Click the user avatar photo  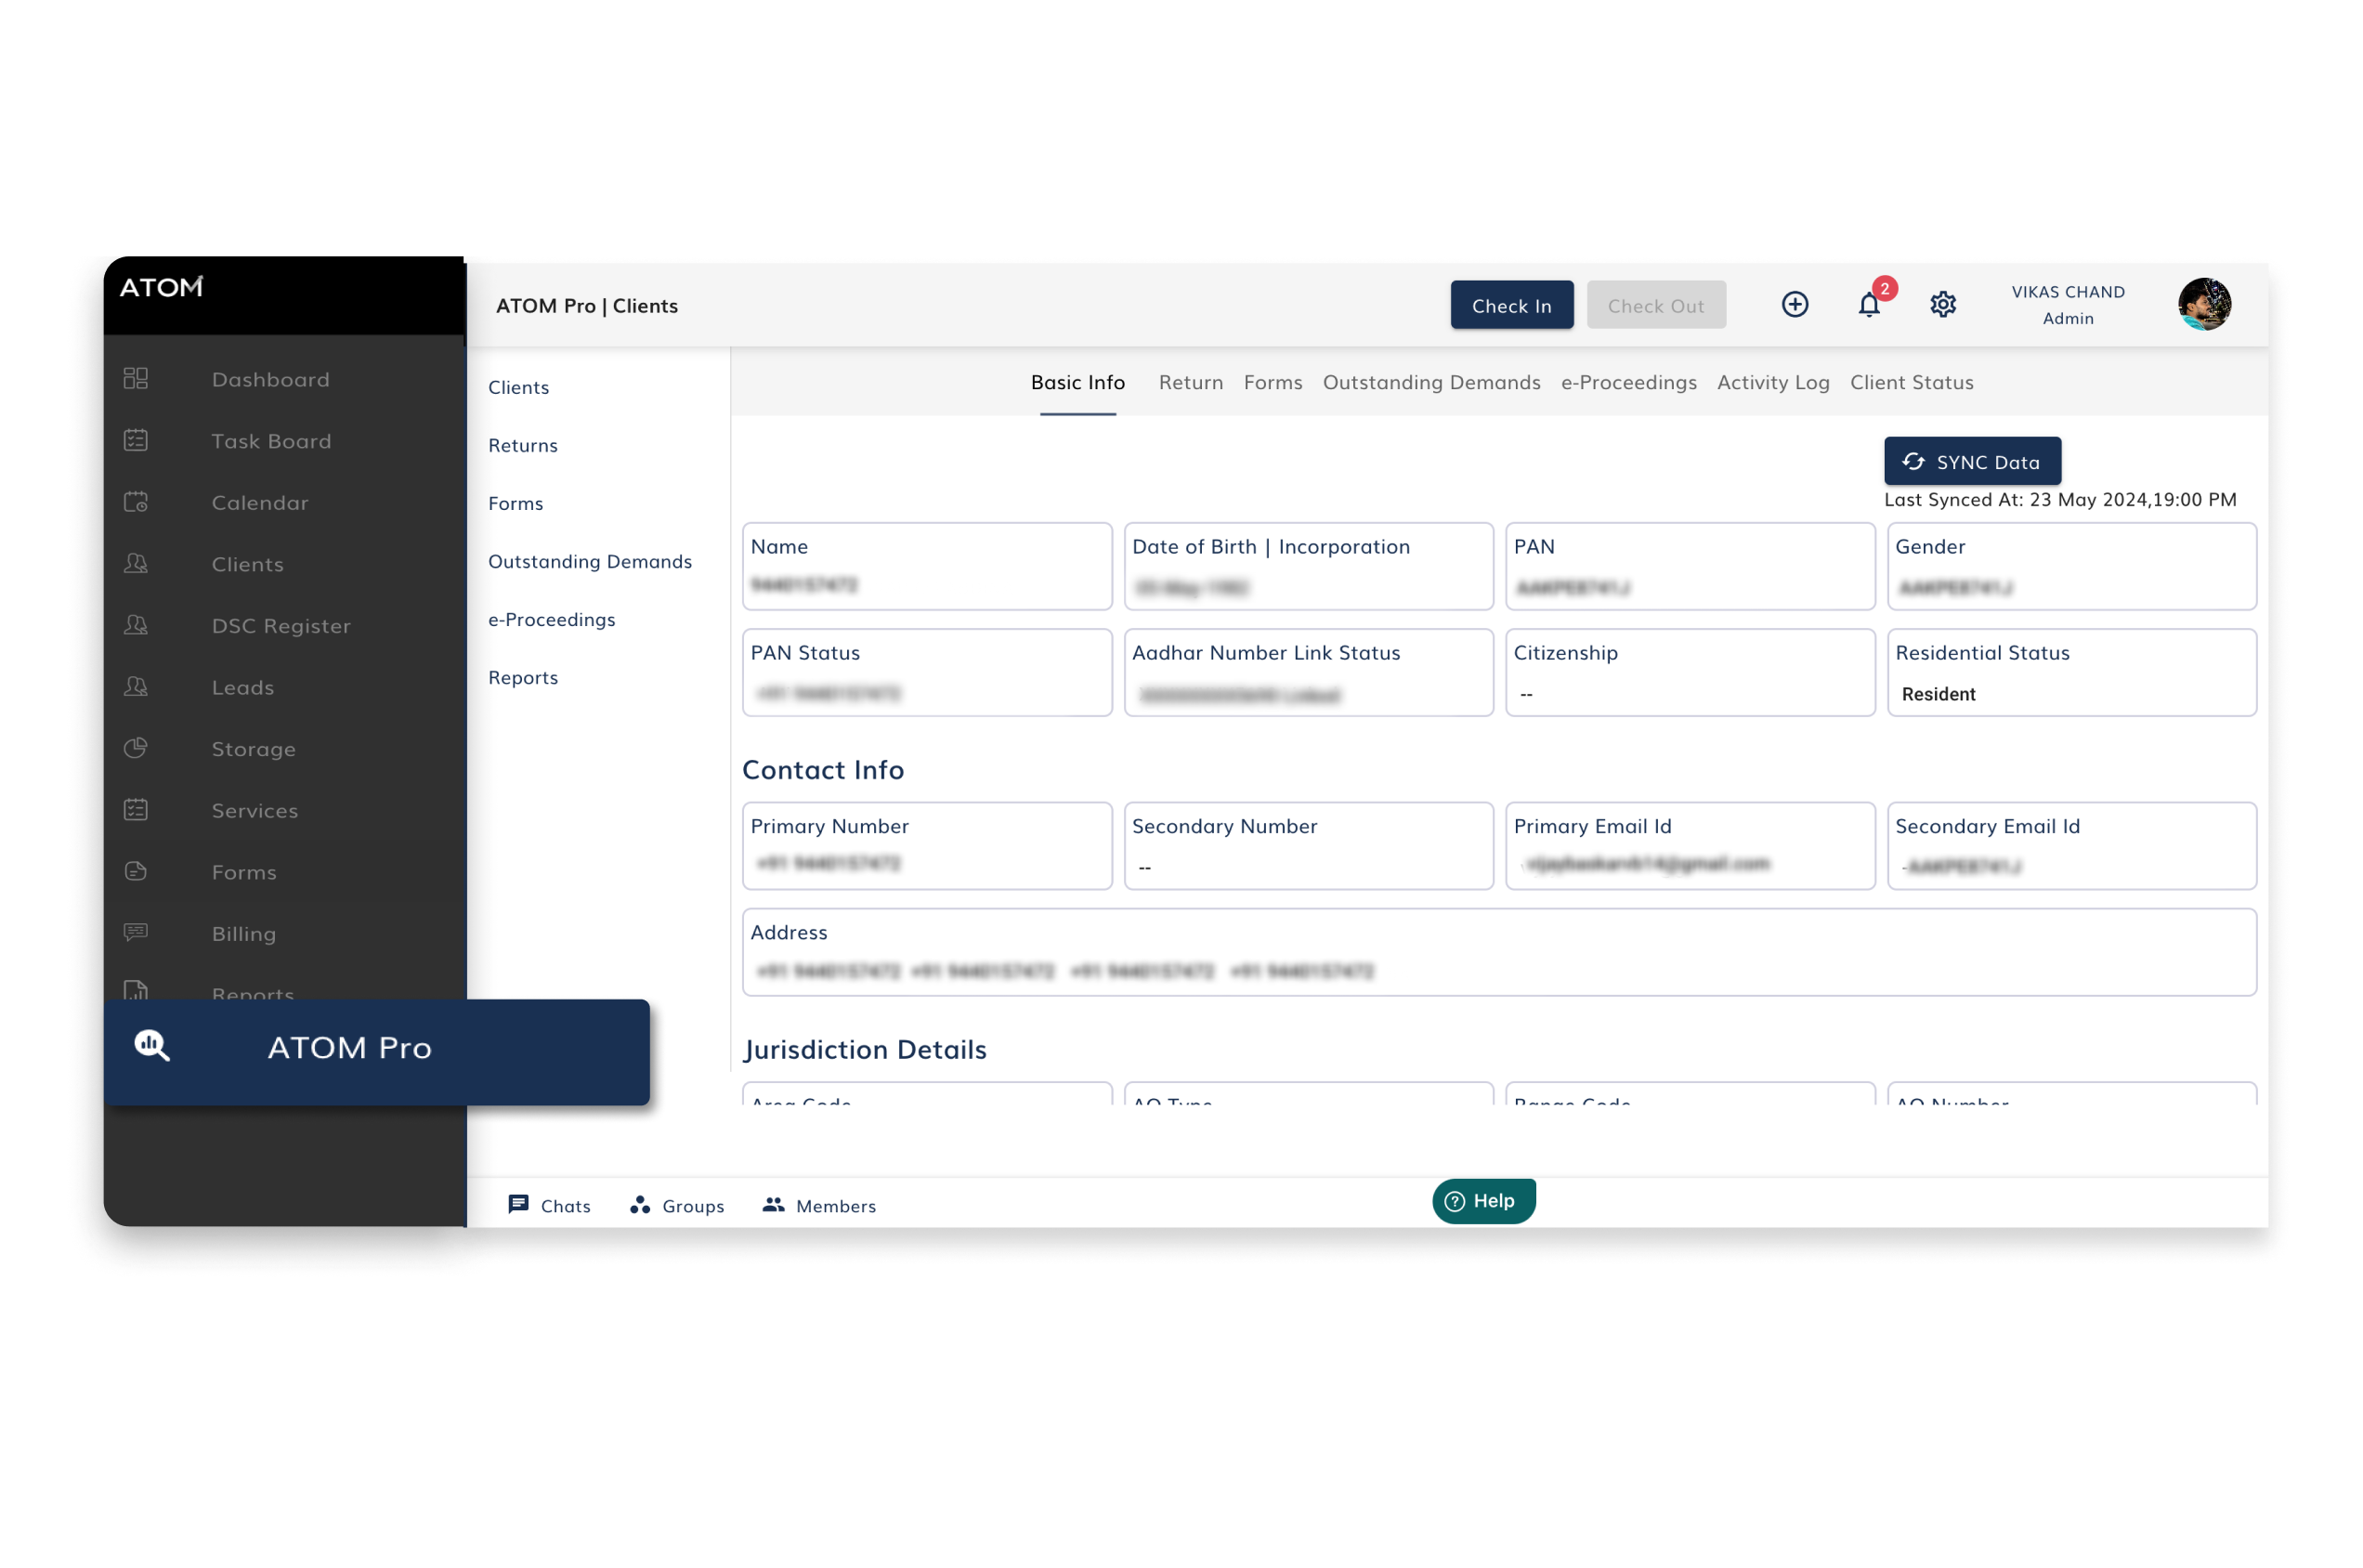click(2206, 305)
